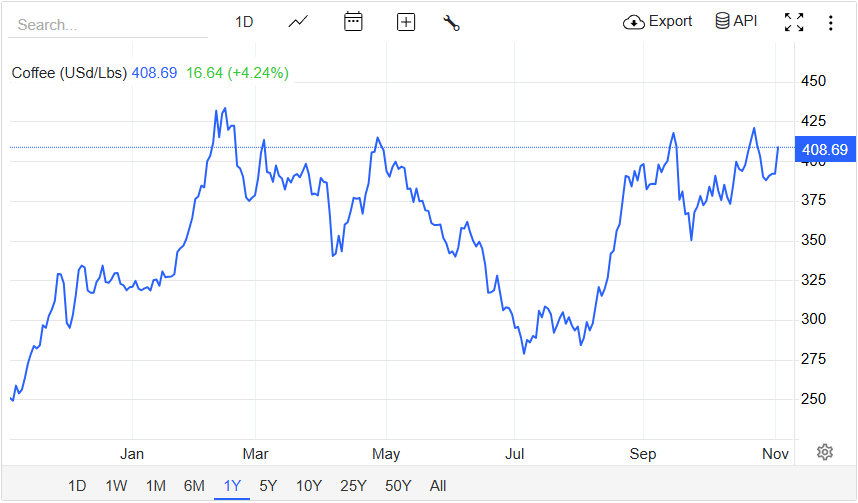Toggle fullscreen chart view

pos(794,22)
